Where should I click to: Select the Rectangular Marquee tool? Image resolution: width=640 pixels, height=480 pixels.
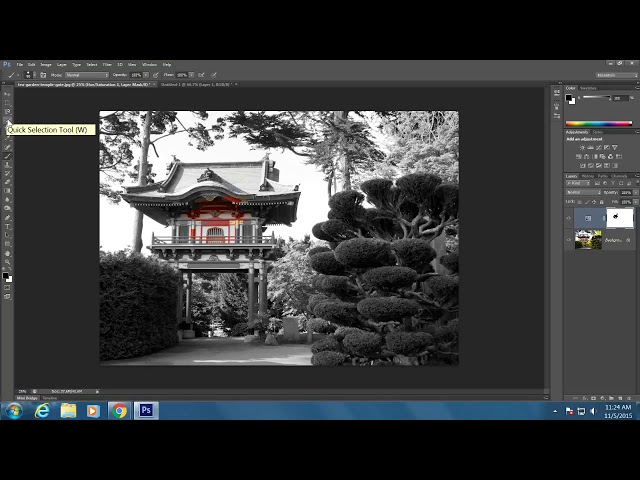(7, 103)
